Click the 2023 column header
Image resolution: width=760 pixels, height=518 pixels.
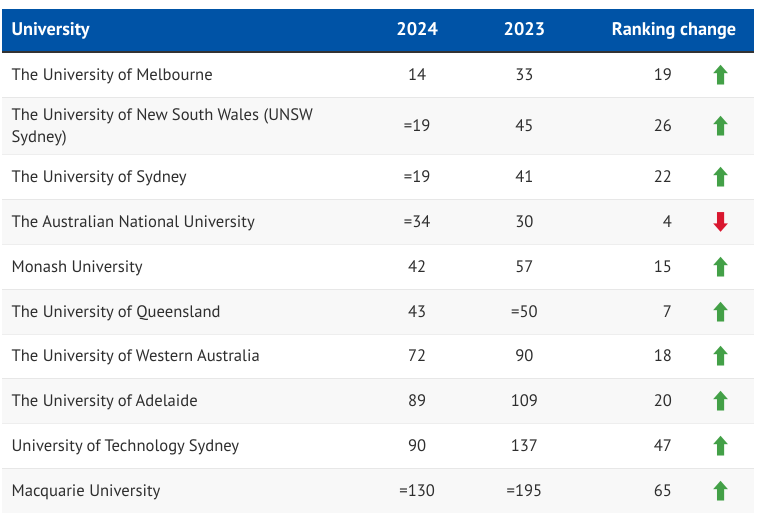[524, 29]
